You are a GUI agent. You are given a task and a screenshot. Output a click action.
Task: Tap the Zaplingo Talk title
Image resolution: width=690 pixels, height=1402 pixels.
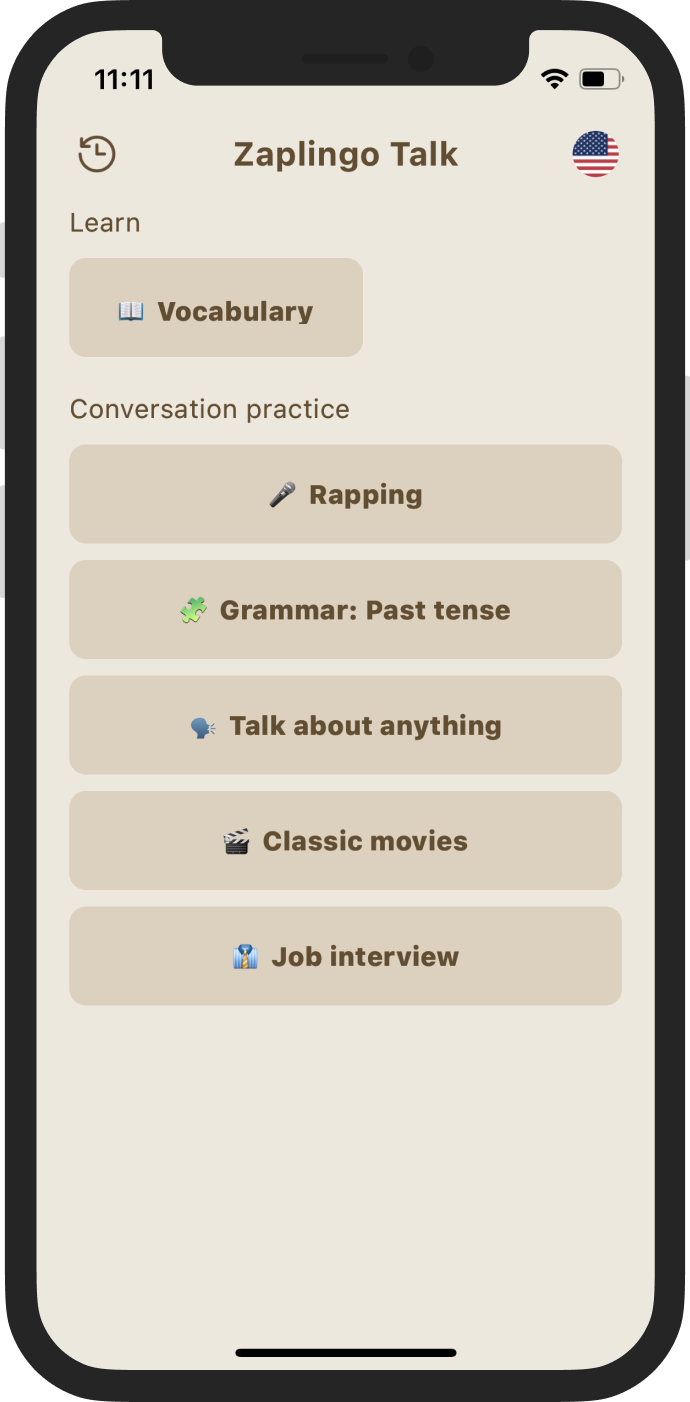pyautogui.click(x=345, y=154)
